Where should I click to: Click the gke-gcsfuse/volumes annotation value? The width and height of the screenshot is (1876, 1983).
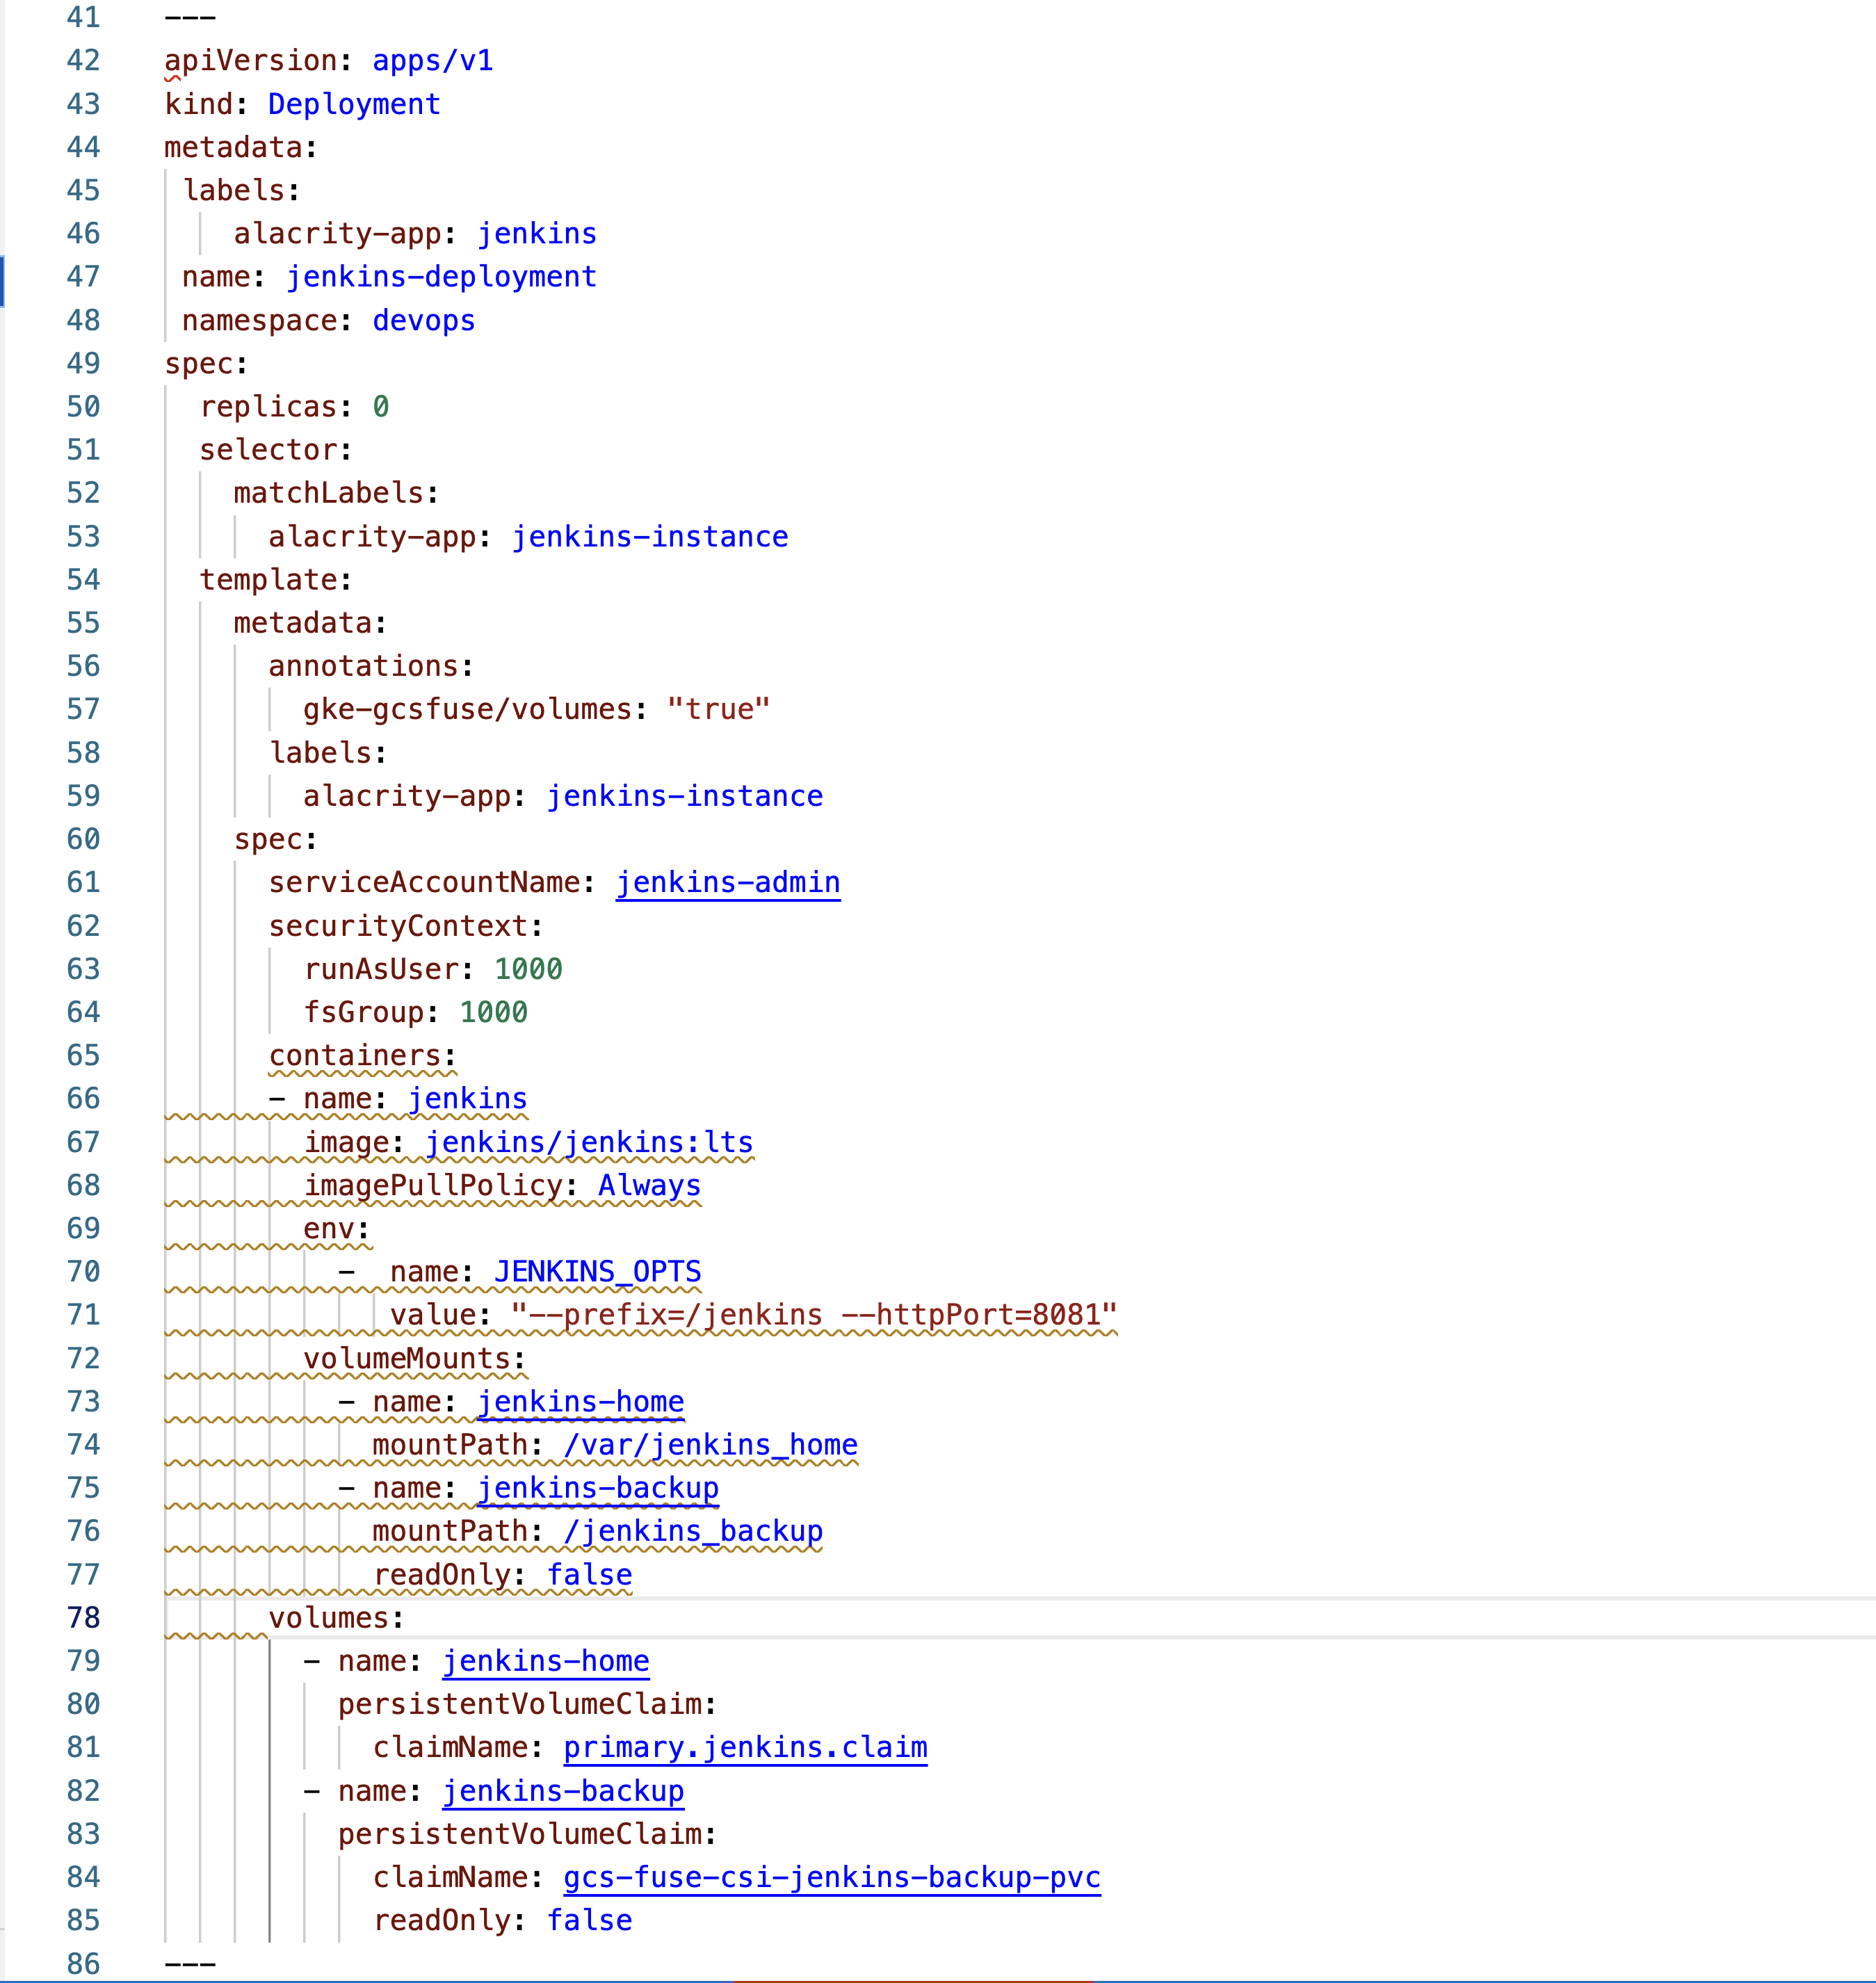coord(719,708)
